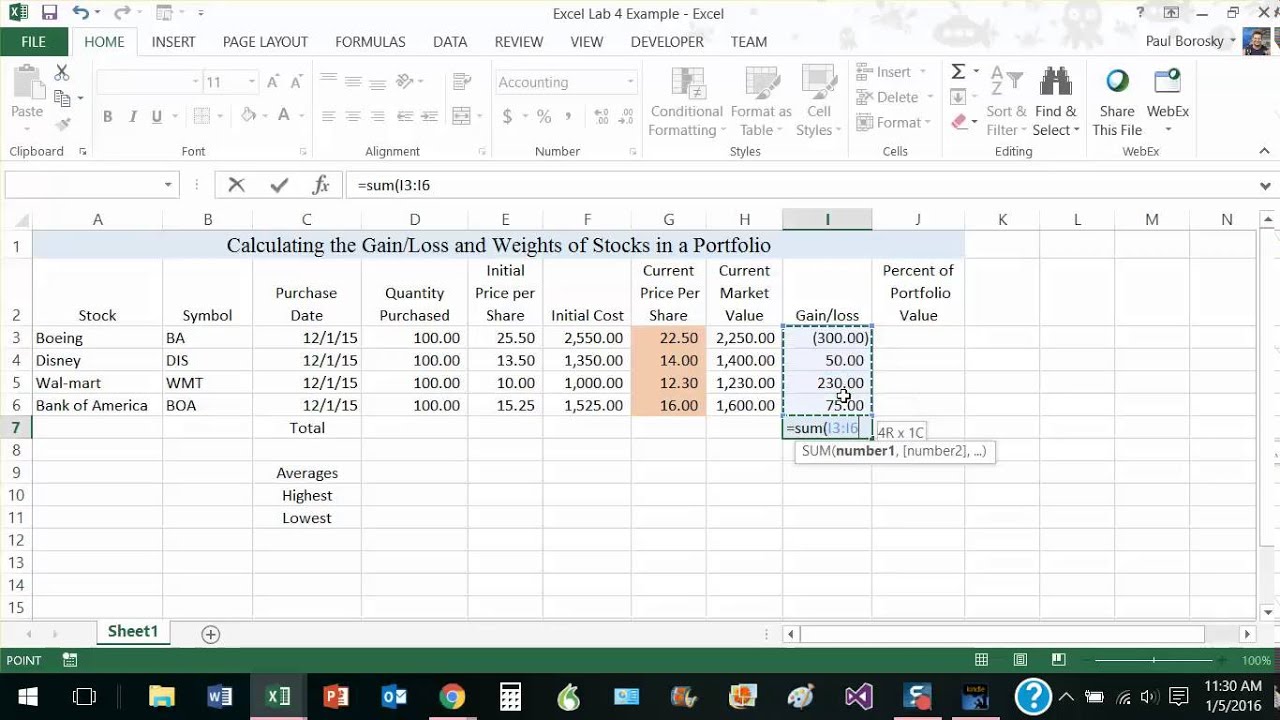The image size is (1280, 720).
Task: Click the Undo arrow icon
Action: 81,14
